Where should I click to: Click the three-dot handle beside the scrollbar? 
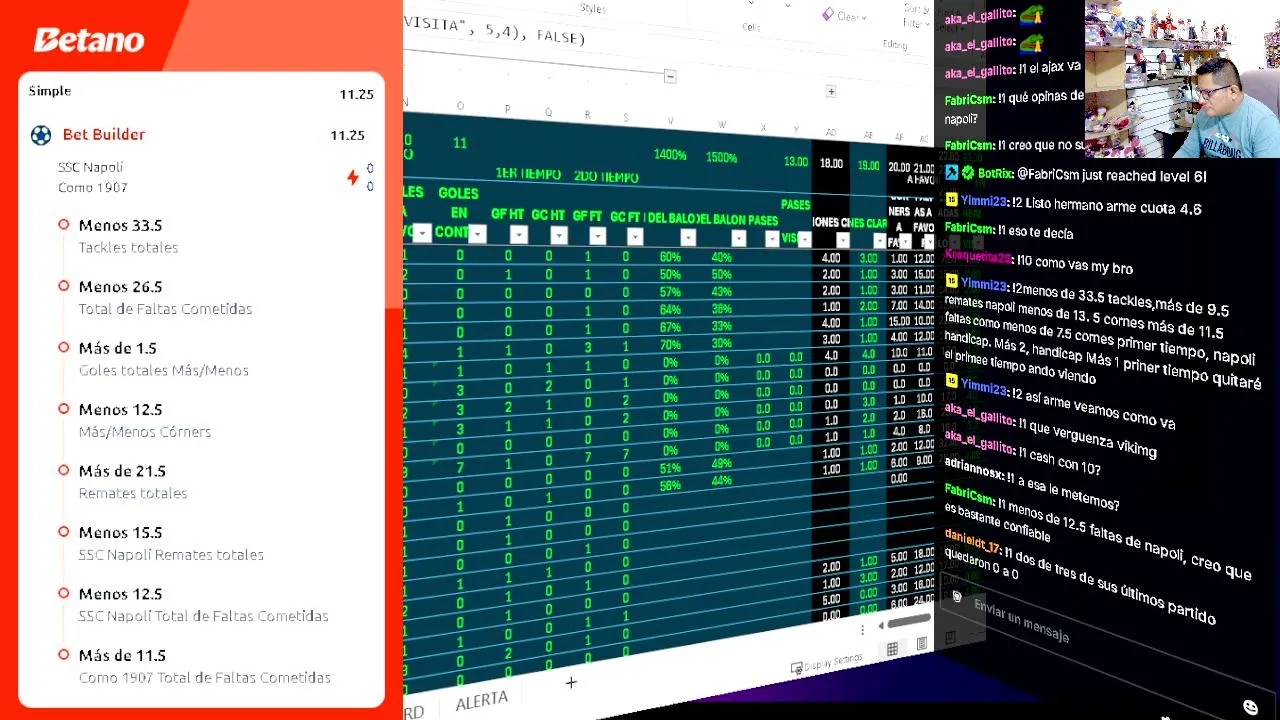[862, 630]
